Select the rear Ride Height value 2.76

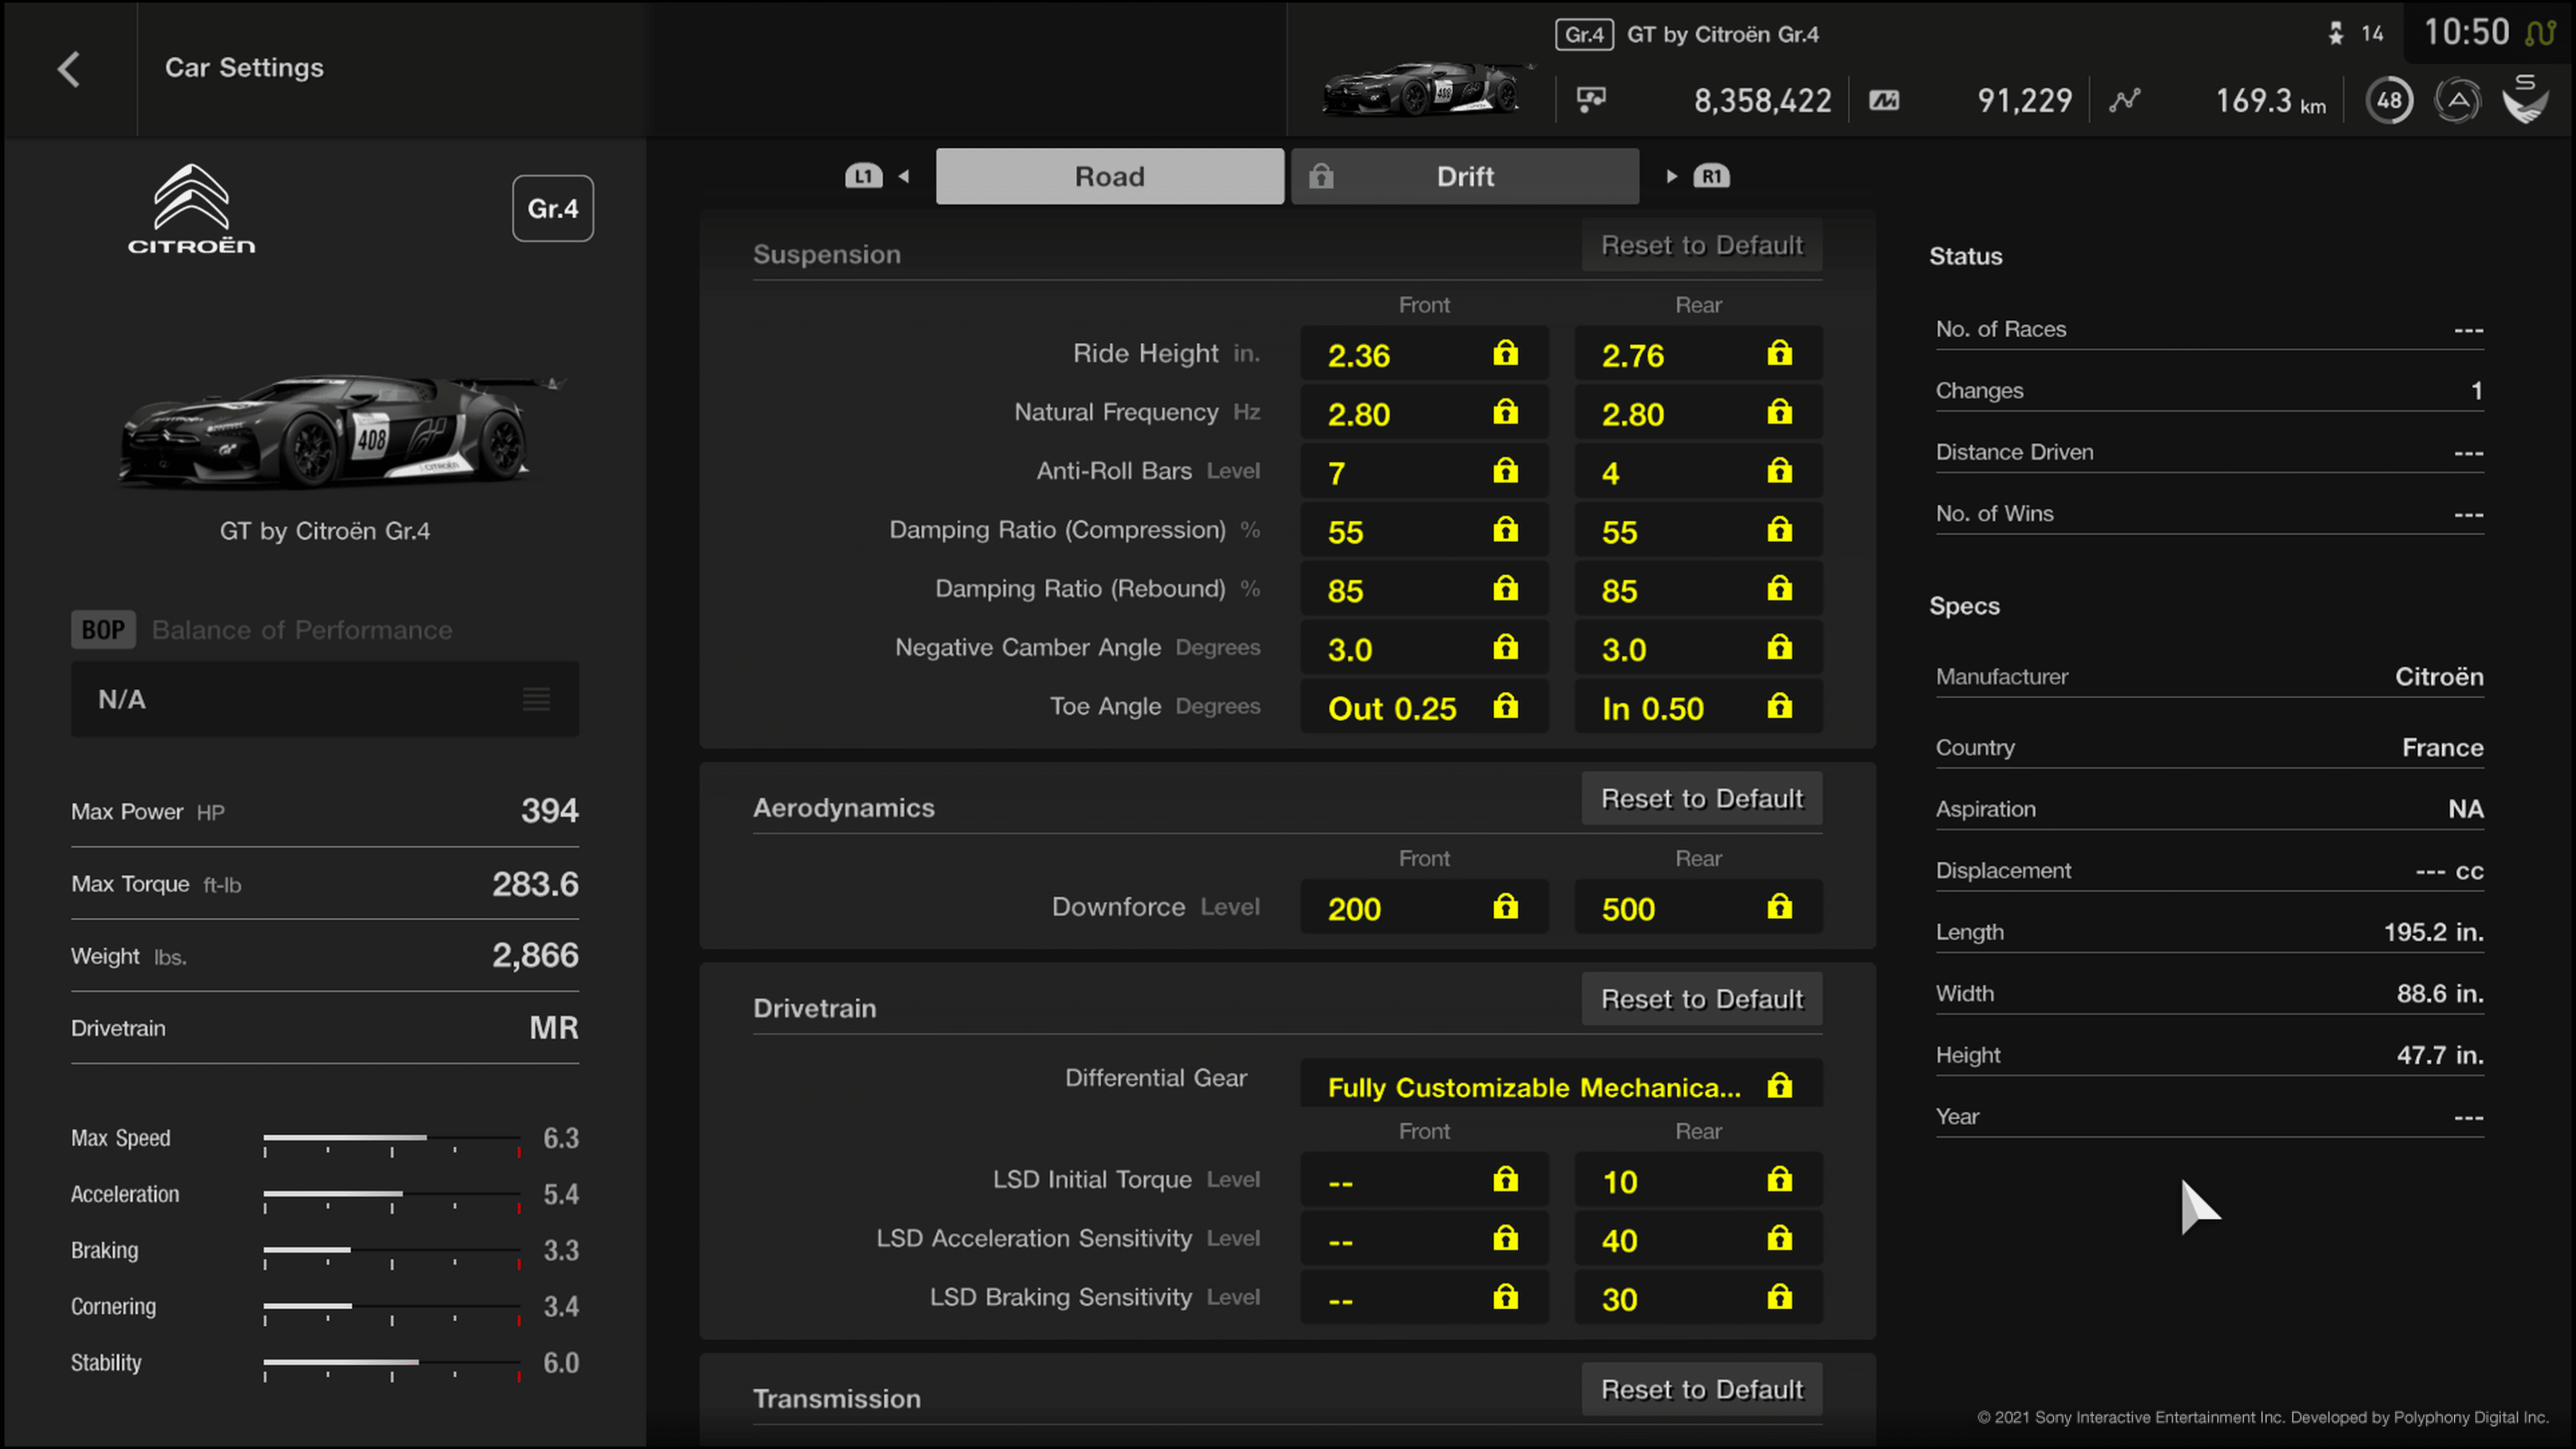click(x=1698, y=354)
